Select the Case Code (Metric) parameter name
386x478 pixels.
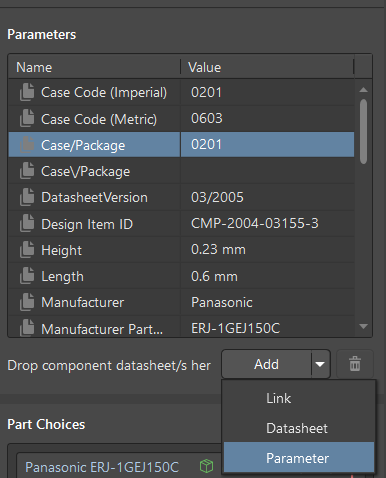99,119
